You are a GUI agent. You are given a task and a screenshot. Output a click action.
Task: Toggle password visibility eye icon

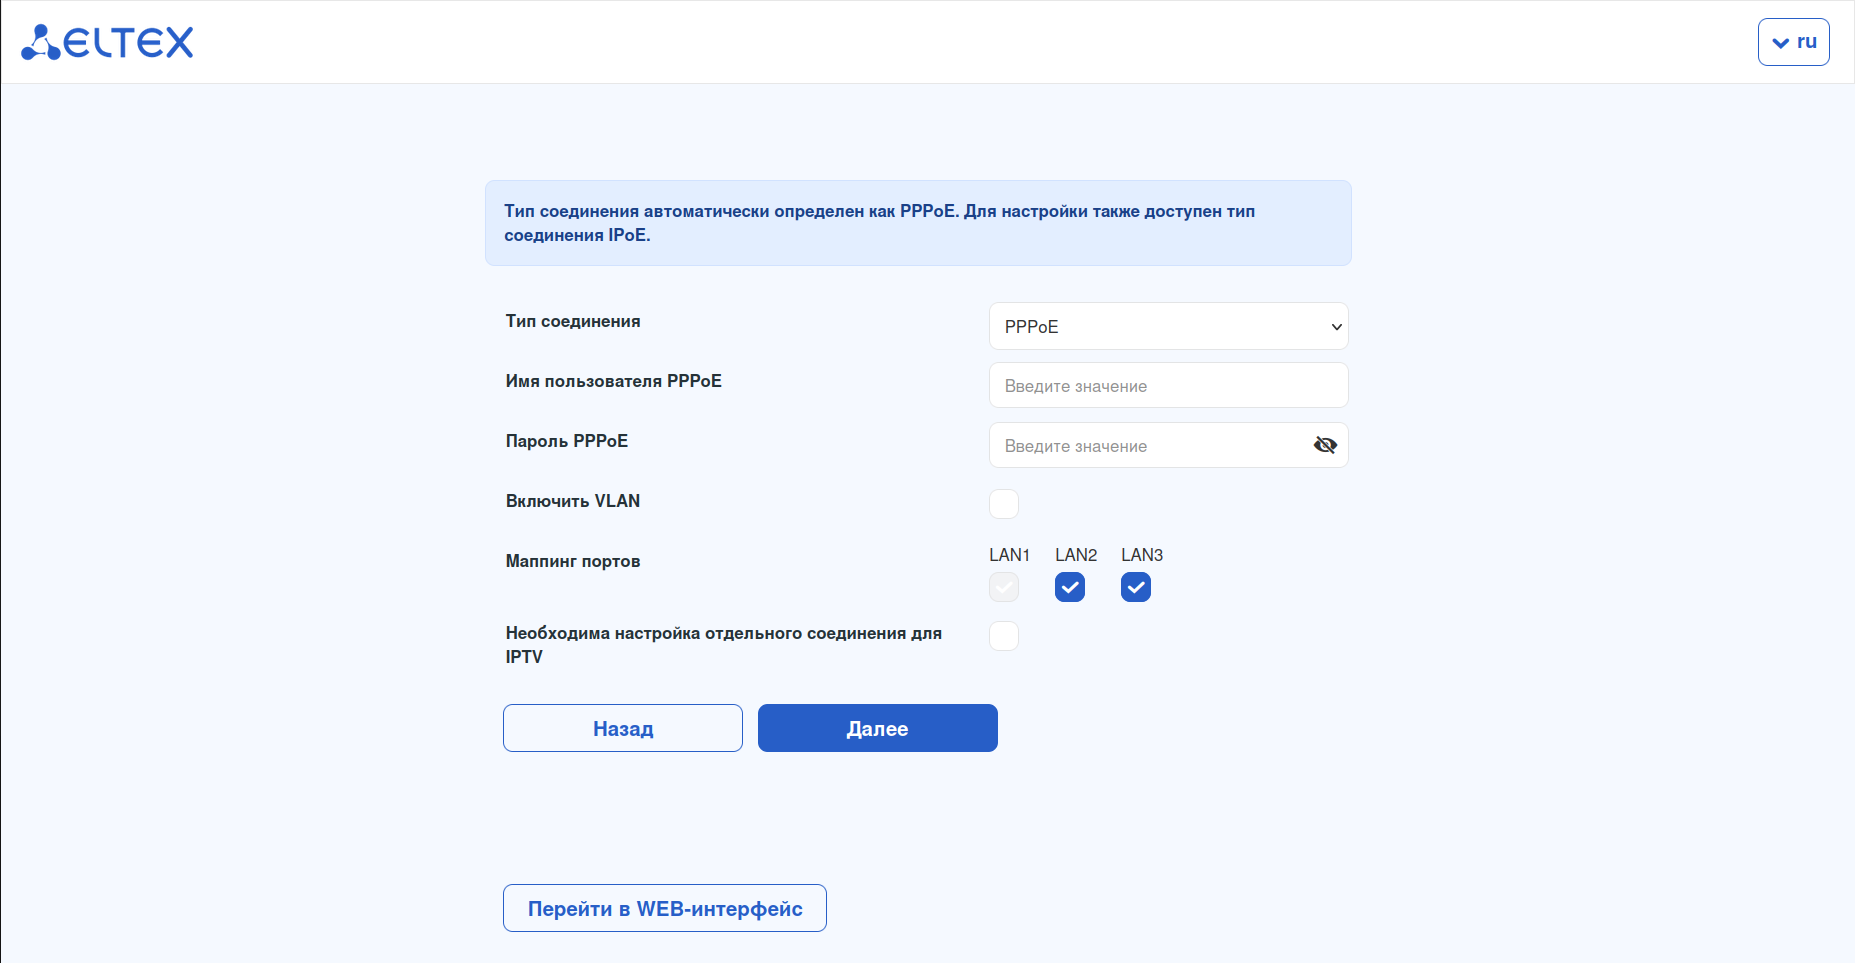1325,445
